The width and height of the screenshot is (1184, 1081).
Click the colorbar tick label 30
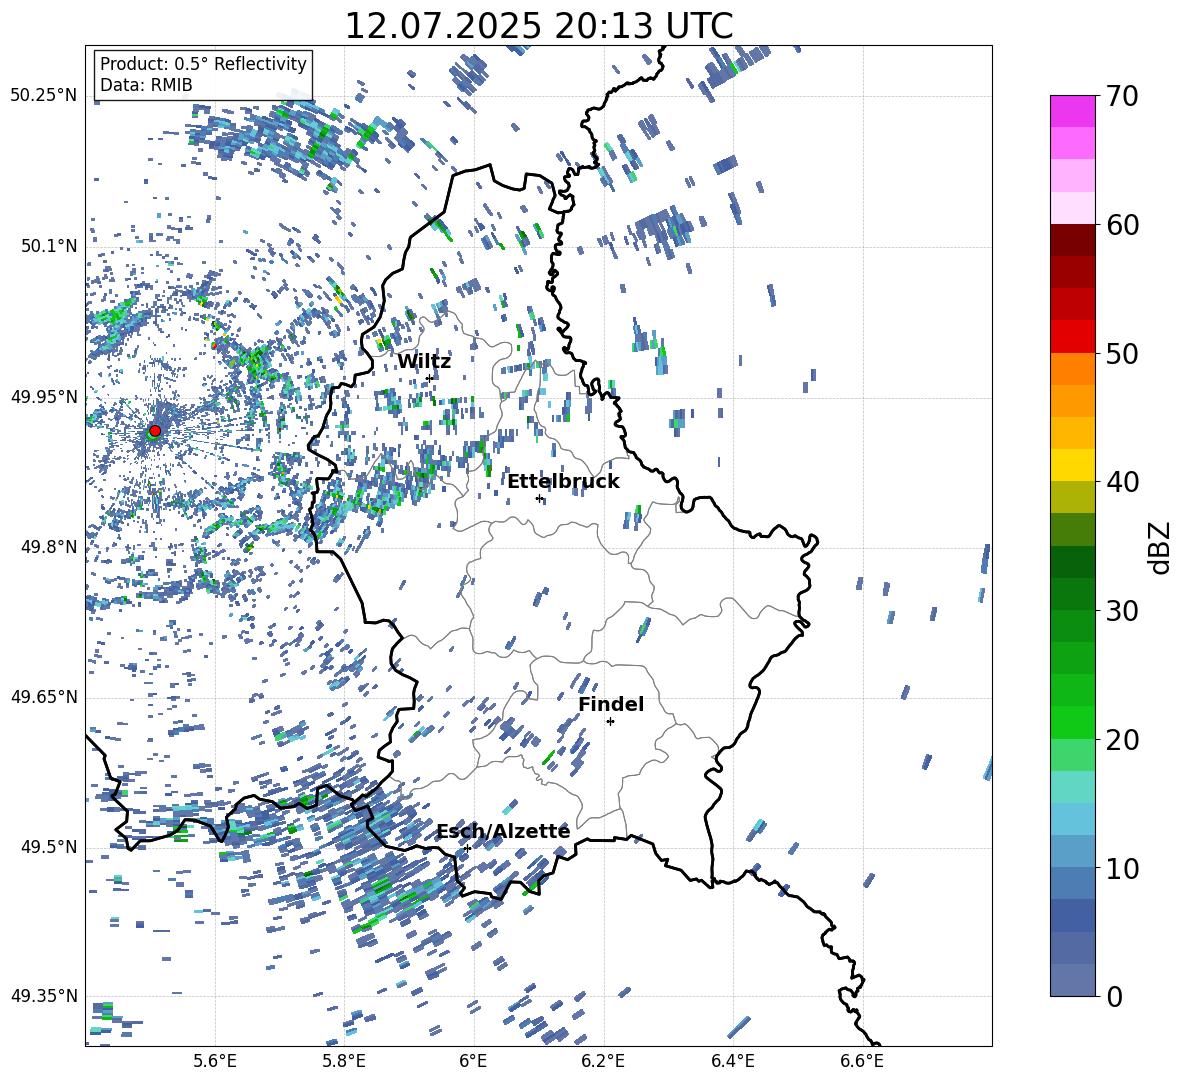(x=1122, y=611)
